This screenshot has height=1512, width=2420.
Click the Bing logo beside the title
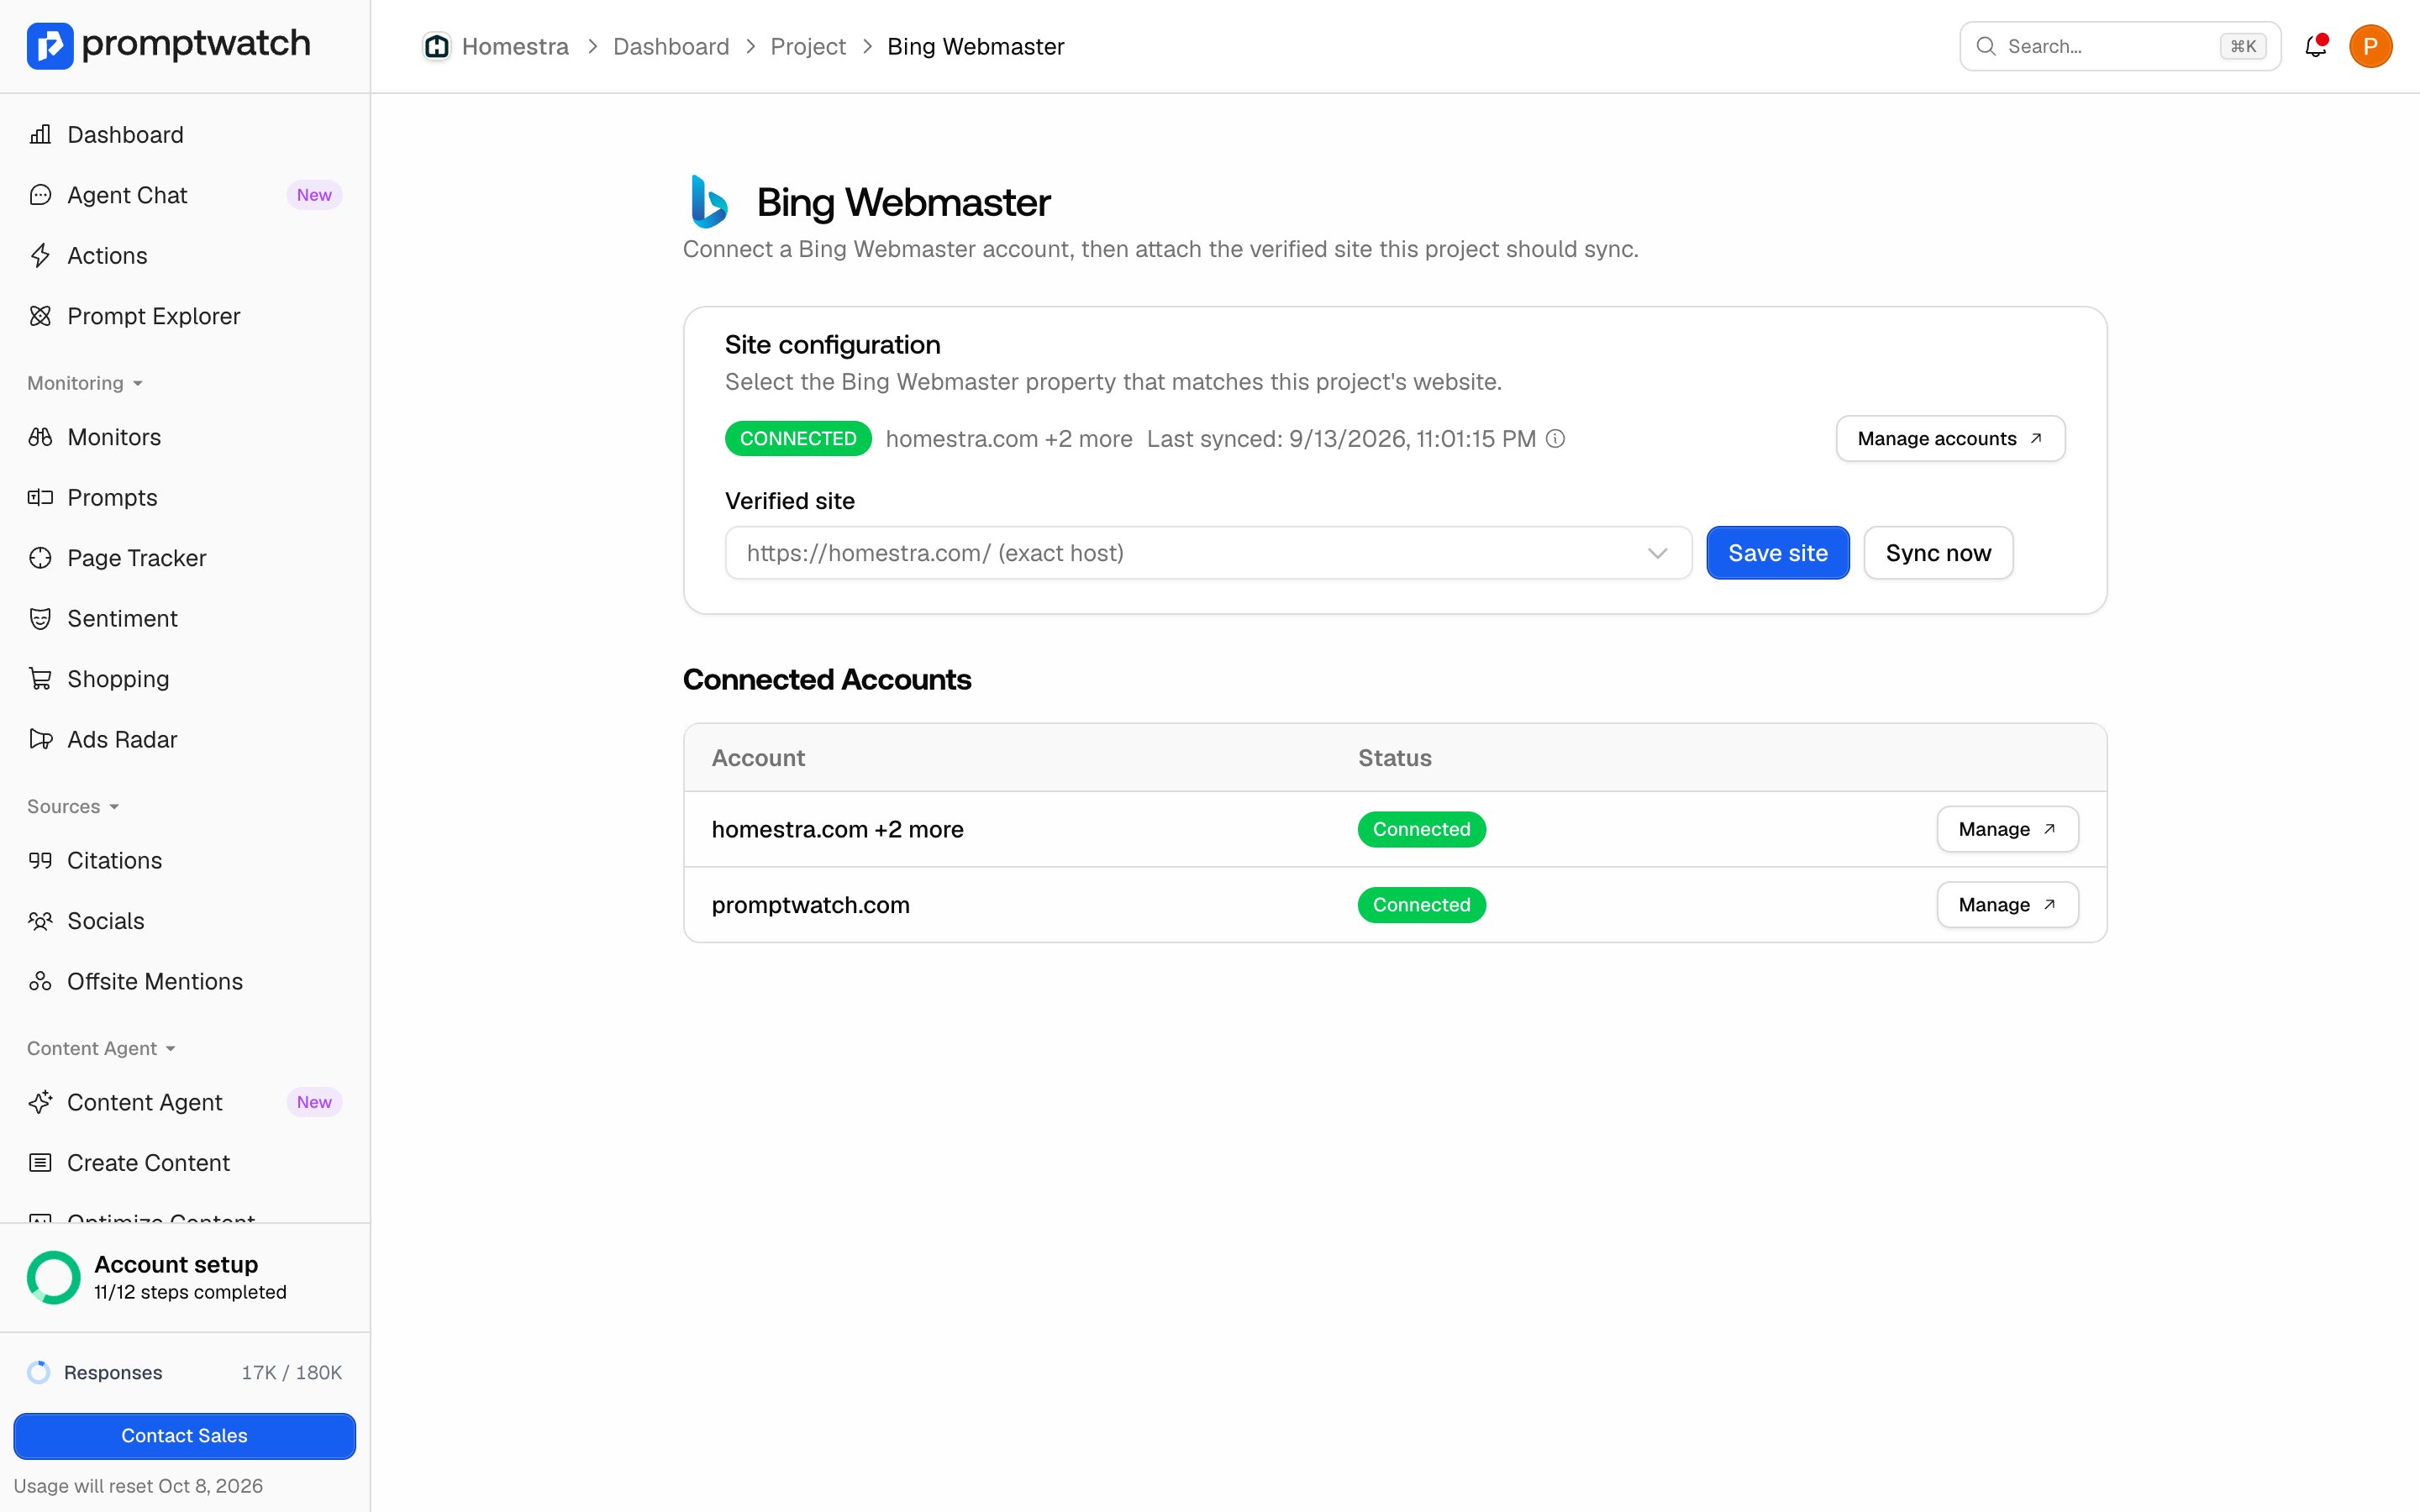pos(709,202)
